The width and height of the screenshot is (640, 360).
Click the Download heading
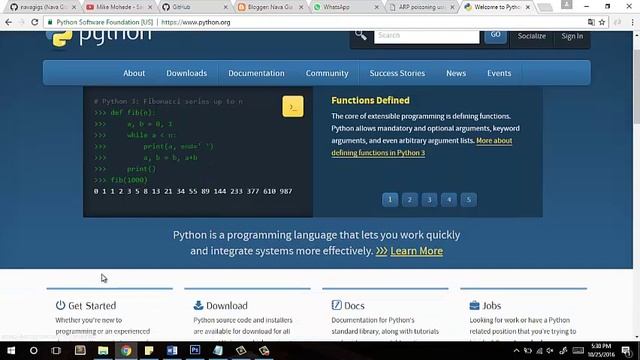pos(227,305)
